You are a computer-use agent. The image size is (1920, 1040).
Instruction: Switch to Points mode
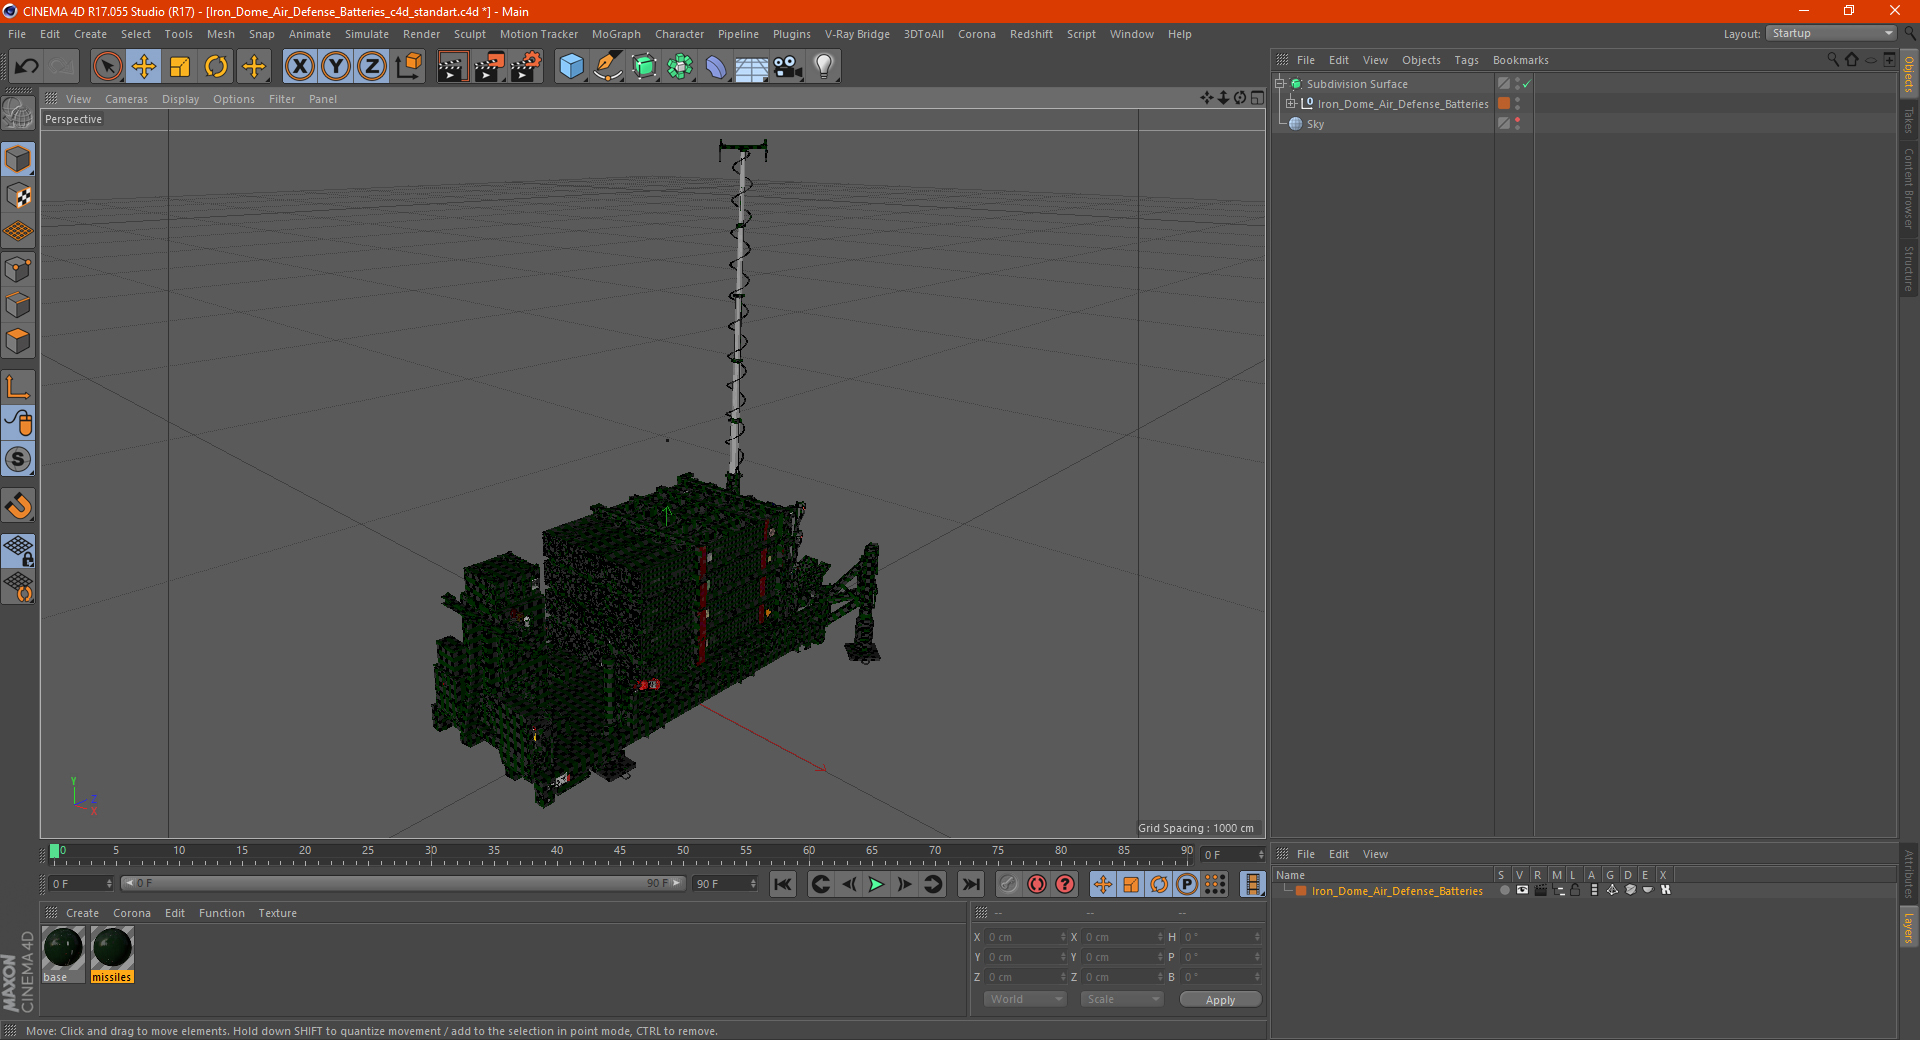pos(18,269)
